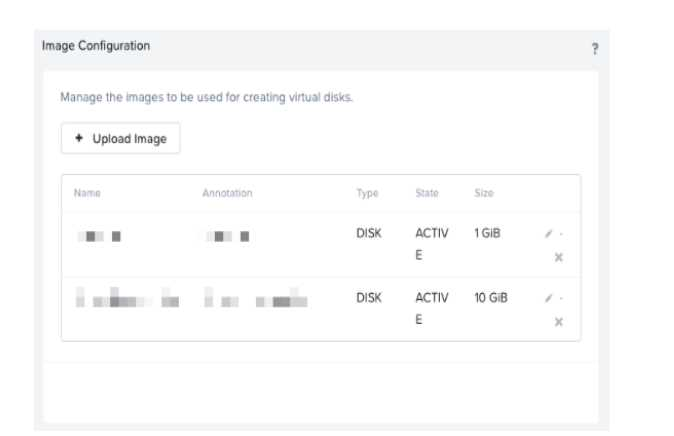Viewport: 674px width, 436px height.
Task: Click the Type column header
Action: tap(367, 193)
